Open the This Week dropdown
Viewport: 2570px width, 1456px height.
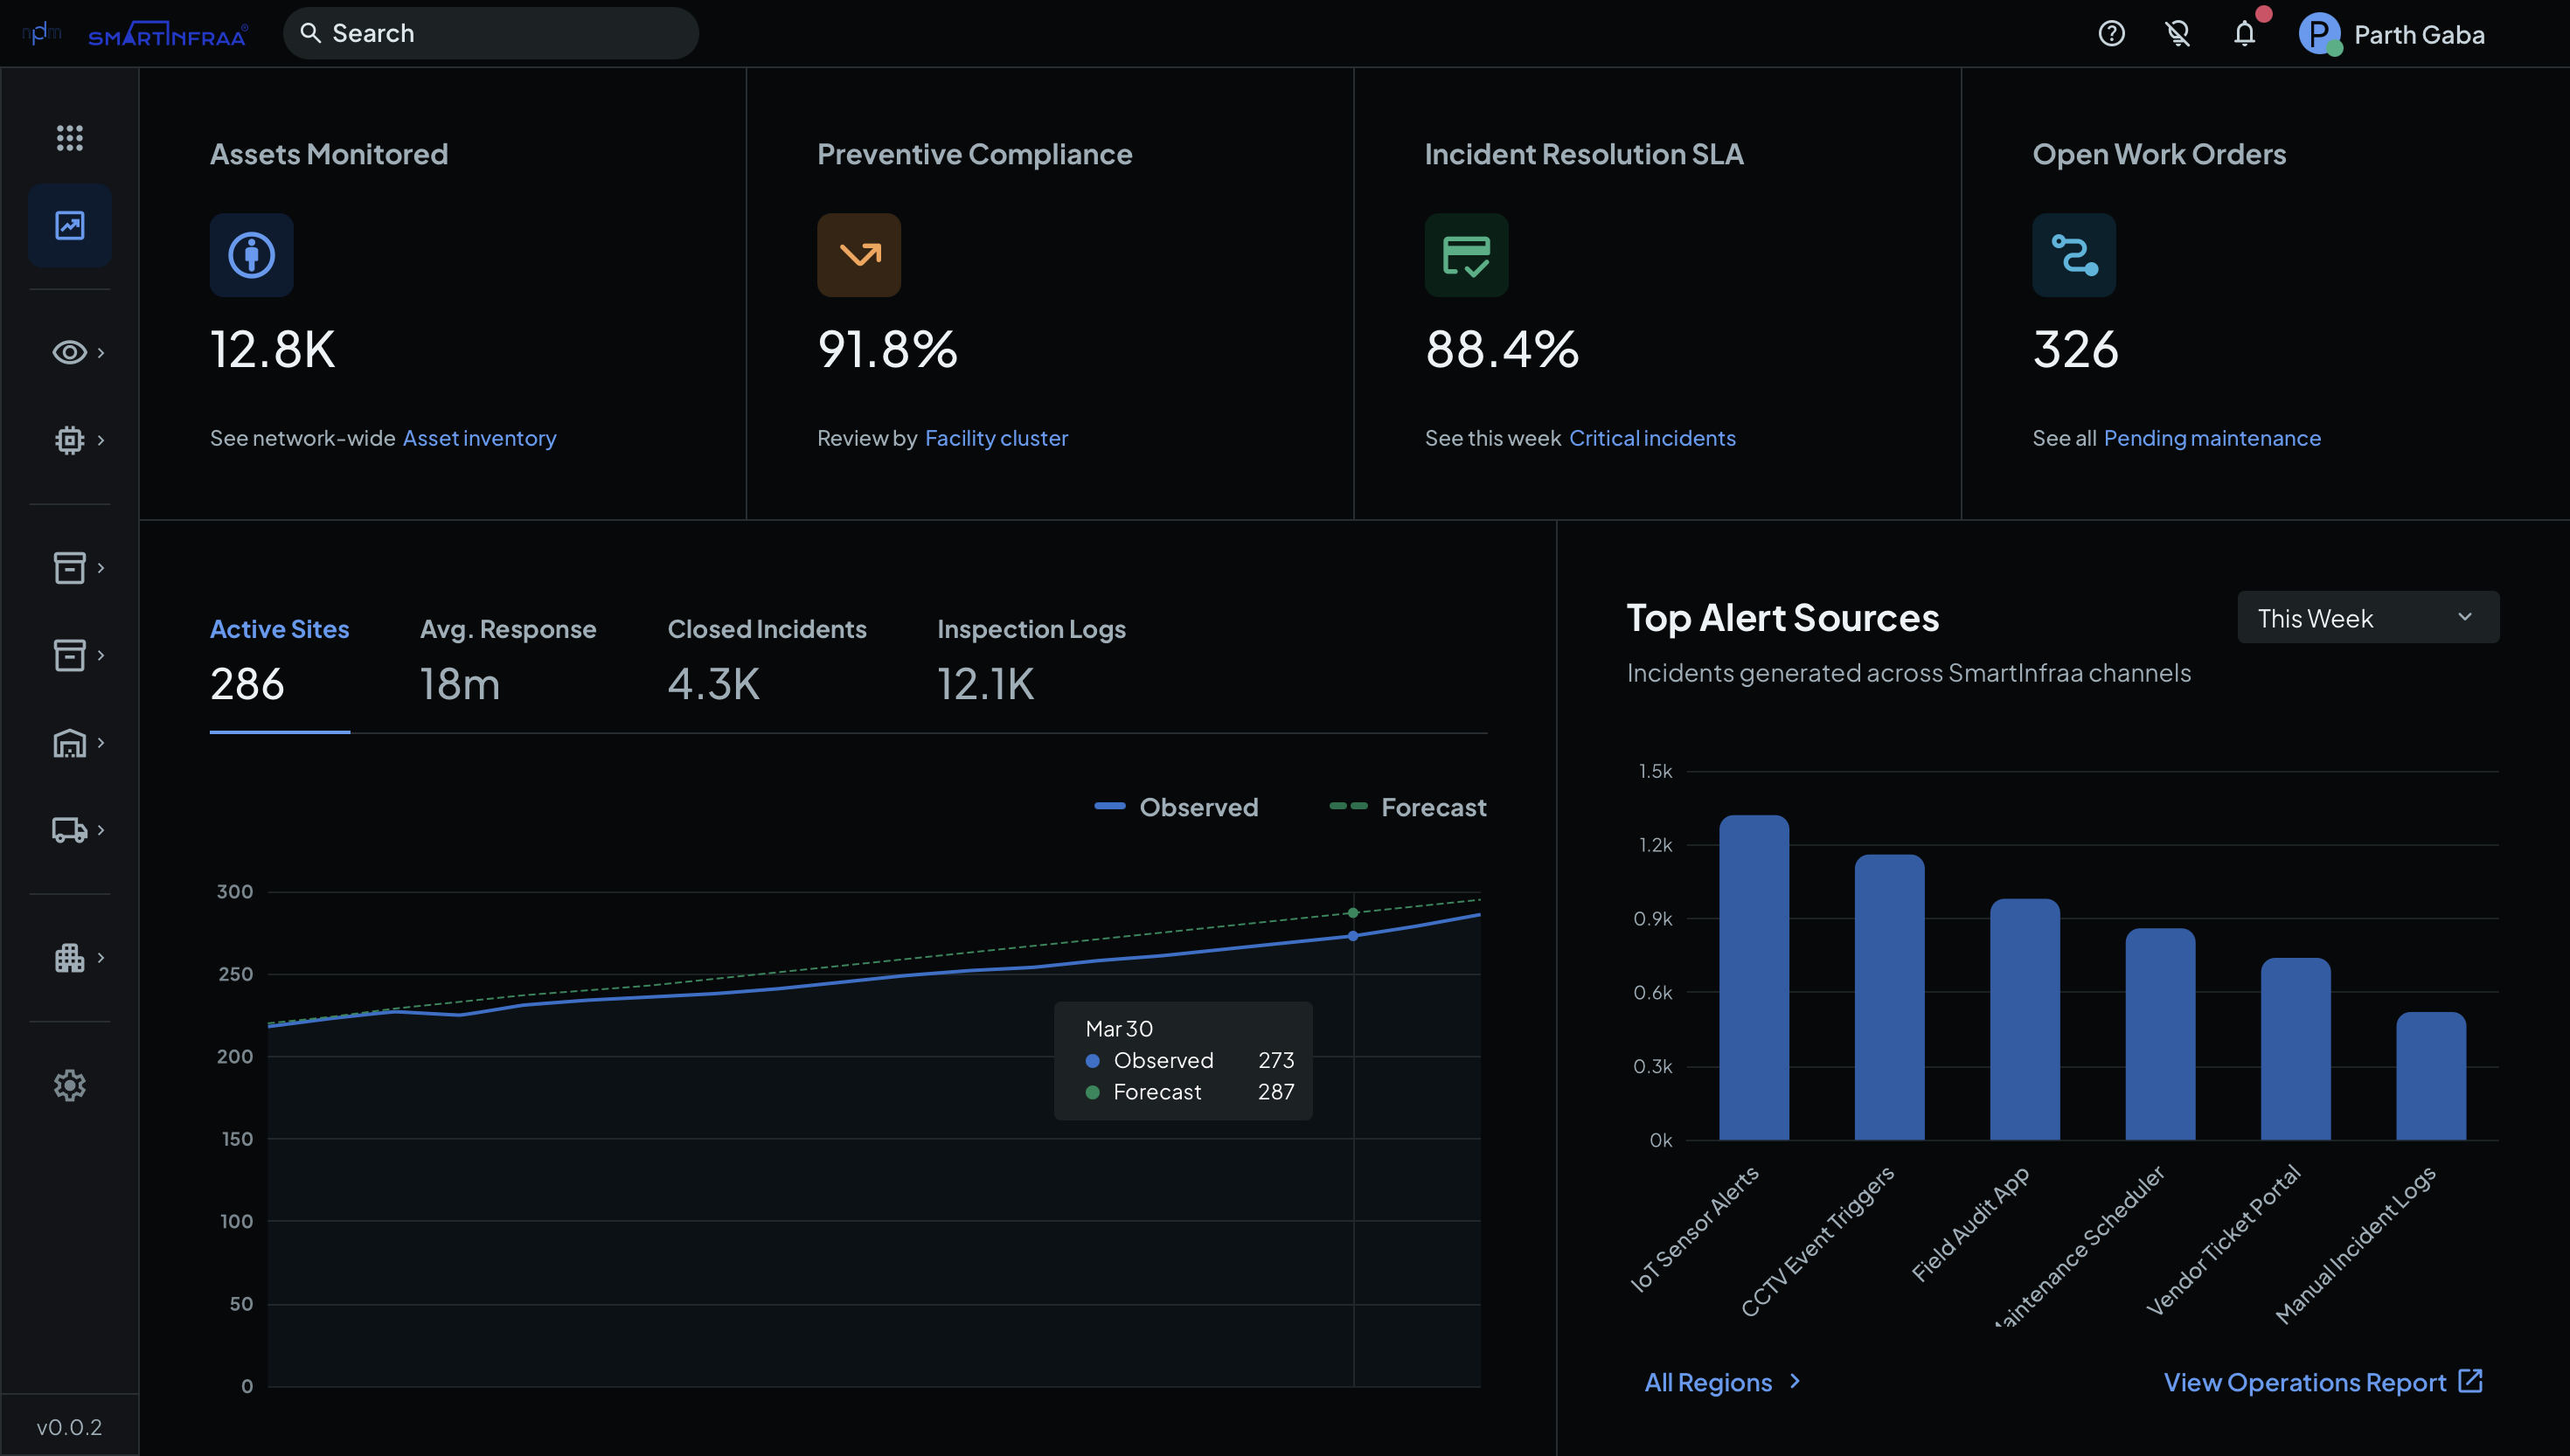2367,617
